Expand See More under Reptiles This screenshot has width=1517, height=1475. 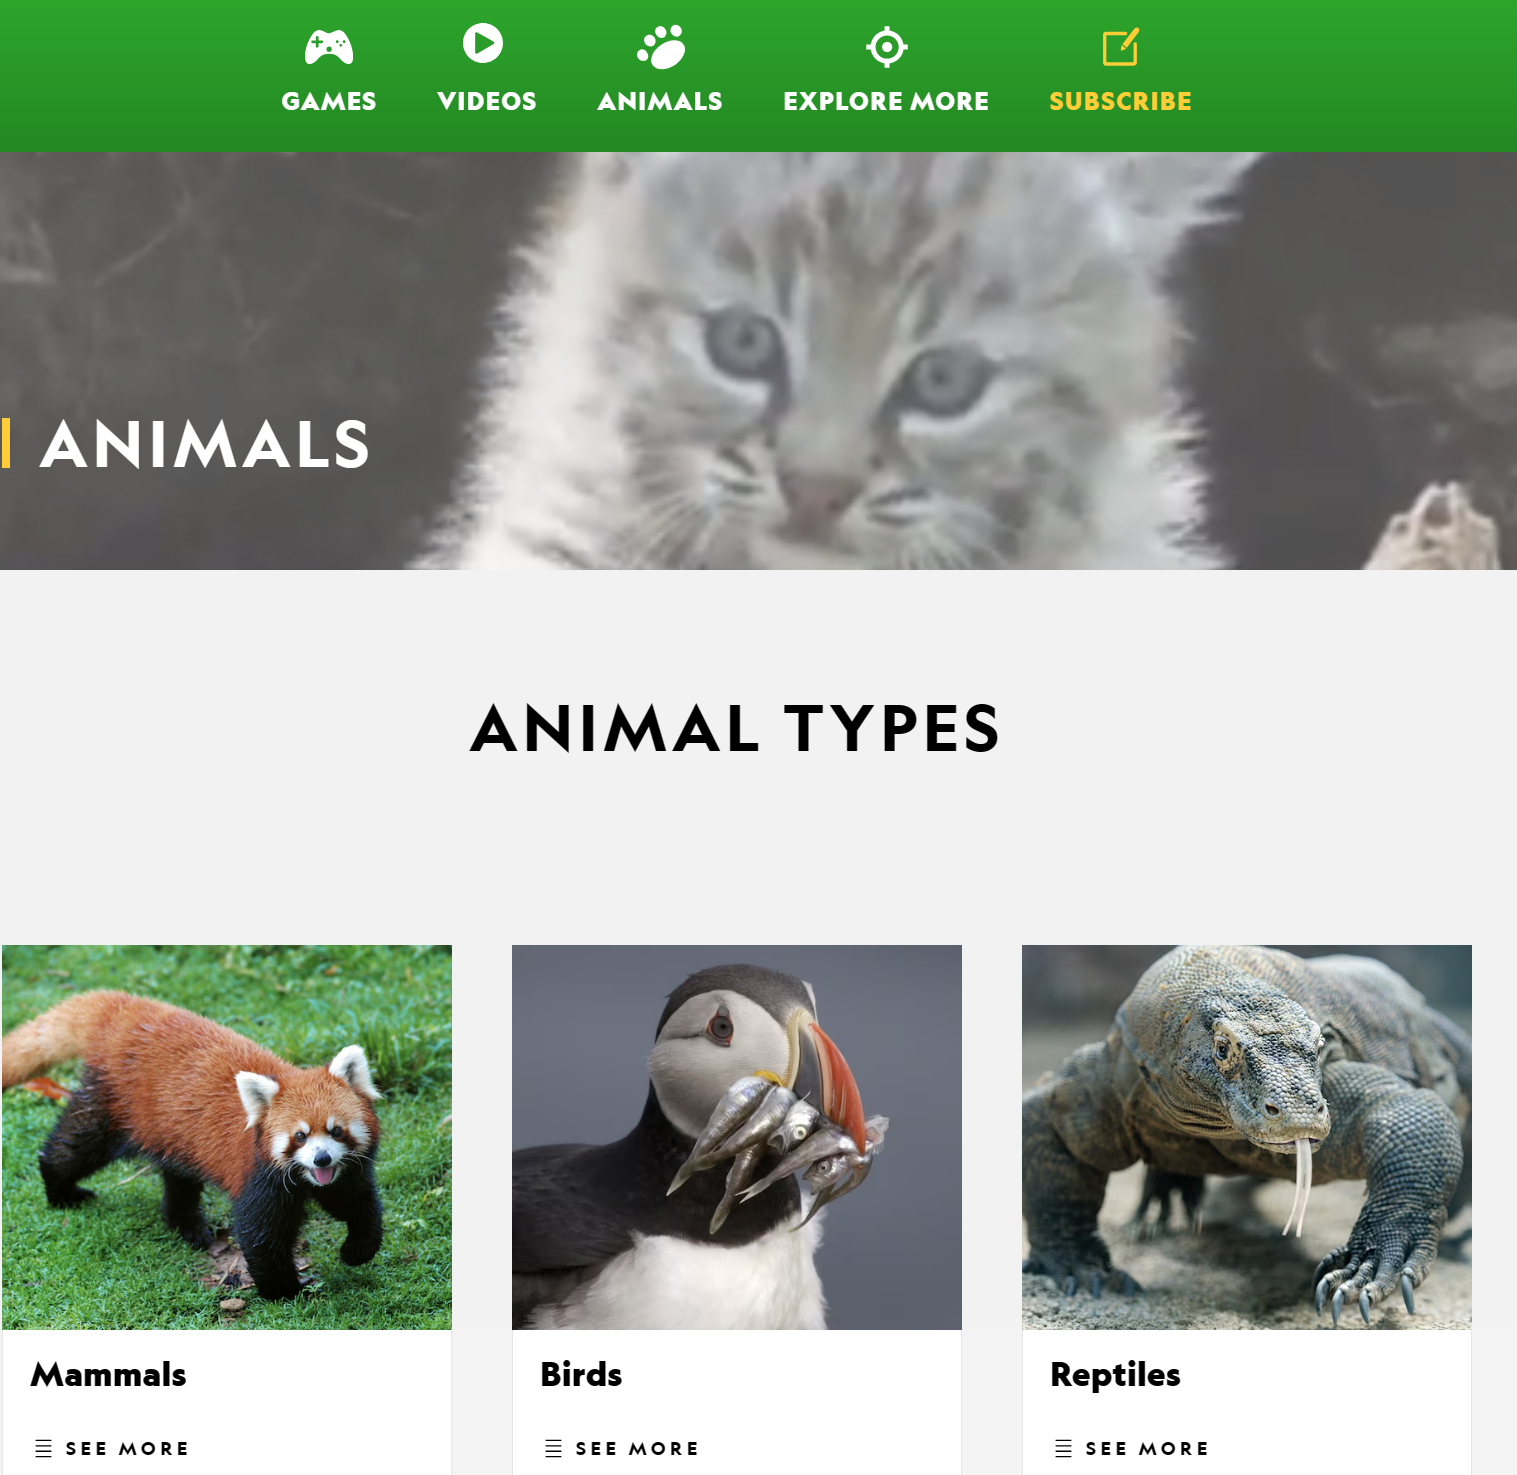(x=1147, y=1448)
